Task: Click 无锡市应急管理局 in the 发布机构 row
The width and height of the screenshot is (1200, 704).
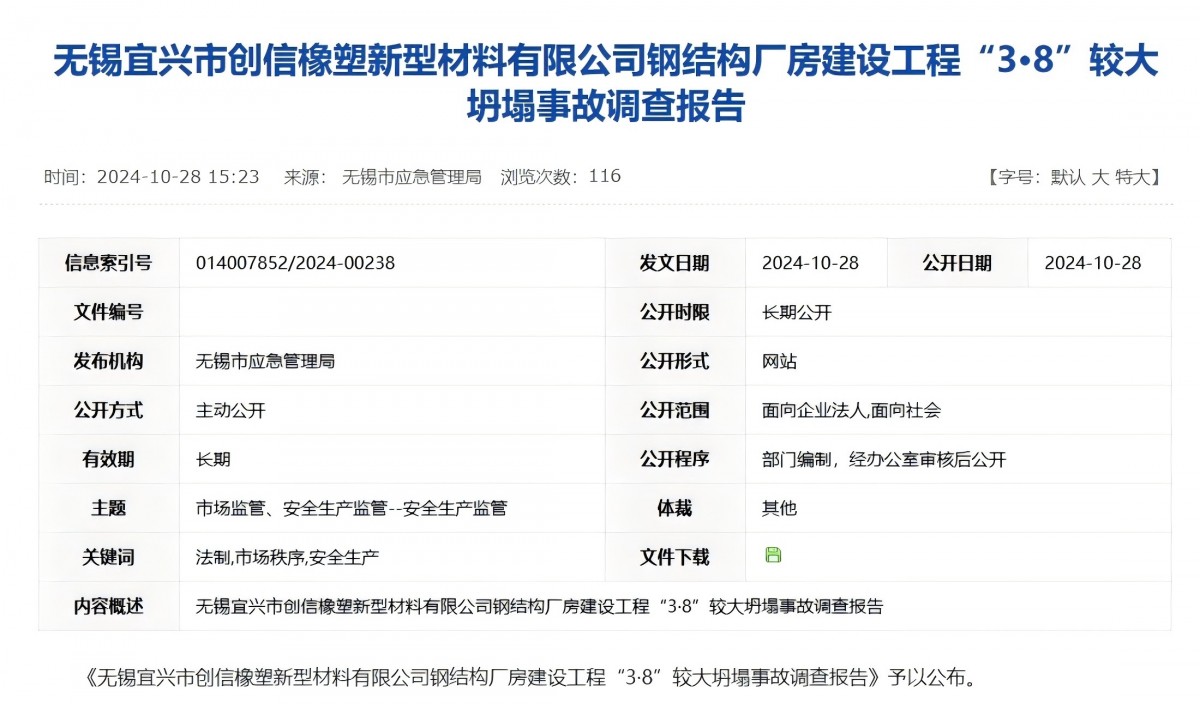Action: click(265, 361)
